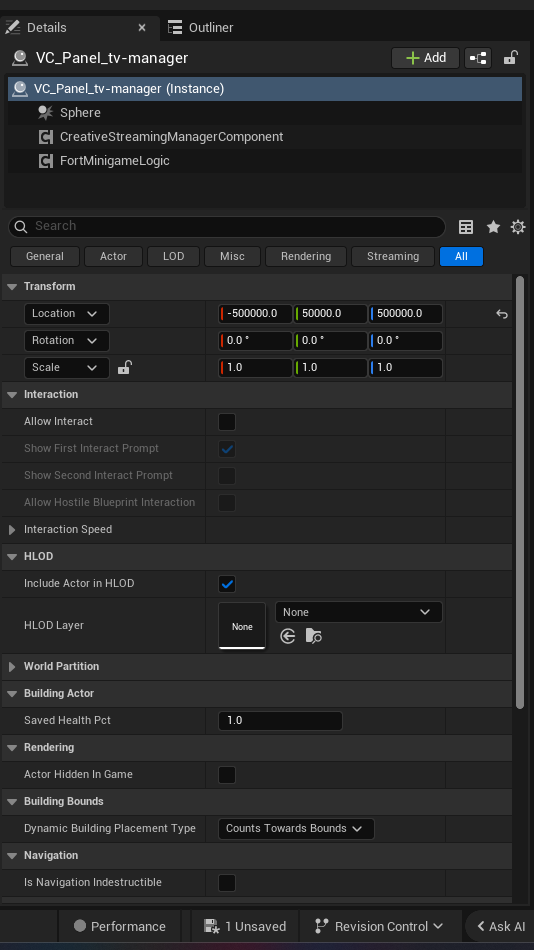This screenshot has width=534, height=950.
Task: Toggle the Scale ratio lock icon
Action: (x=124, y=367)
